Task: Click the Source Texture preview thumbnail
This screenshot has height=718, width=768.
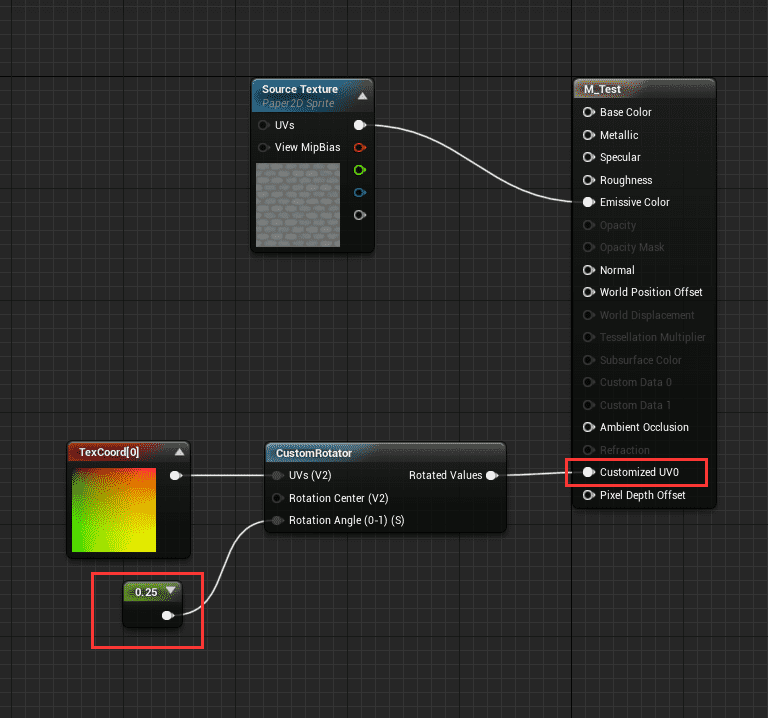Action: pos(298,205)
